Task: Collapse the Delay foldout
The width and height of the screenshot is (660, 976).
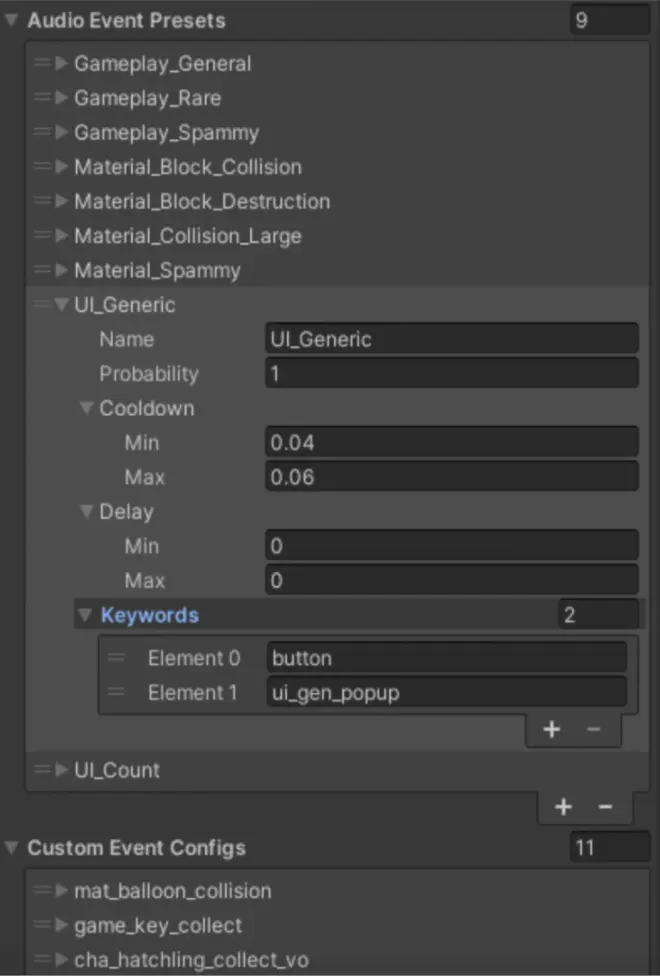Action: [86, 512]
